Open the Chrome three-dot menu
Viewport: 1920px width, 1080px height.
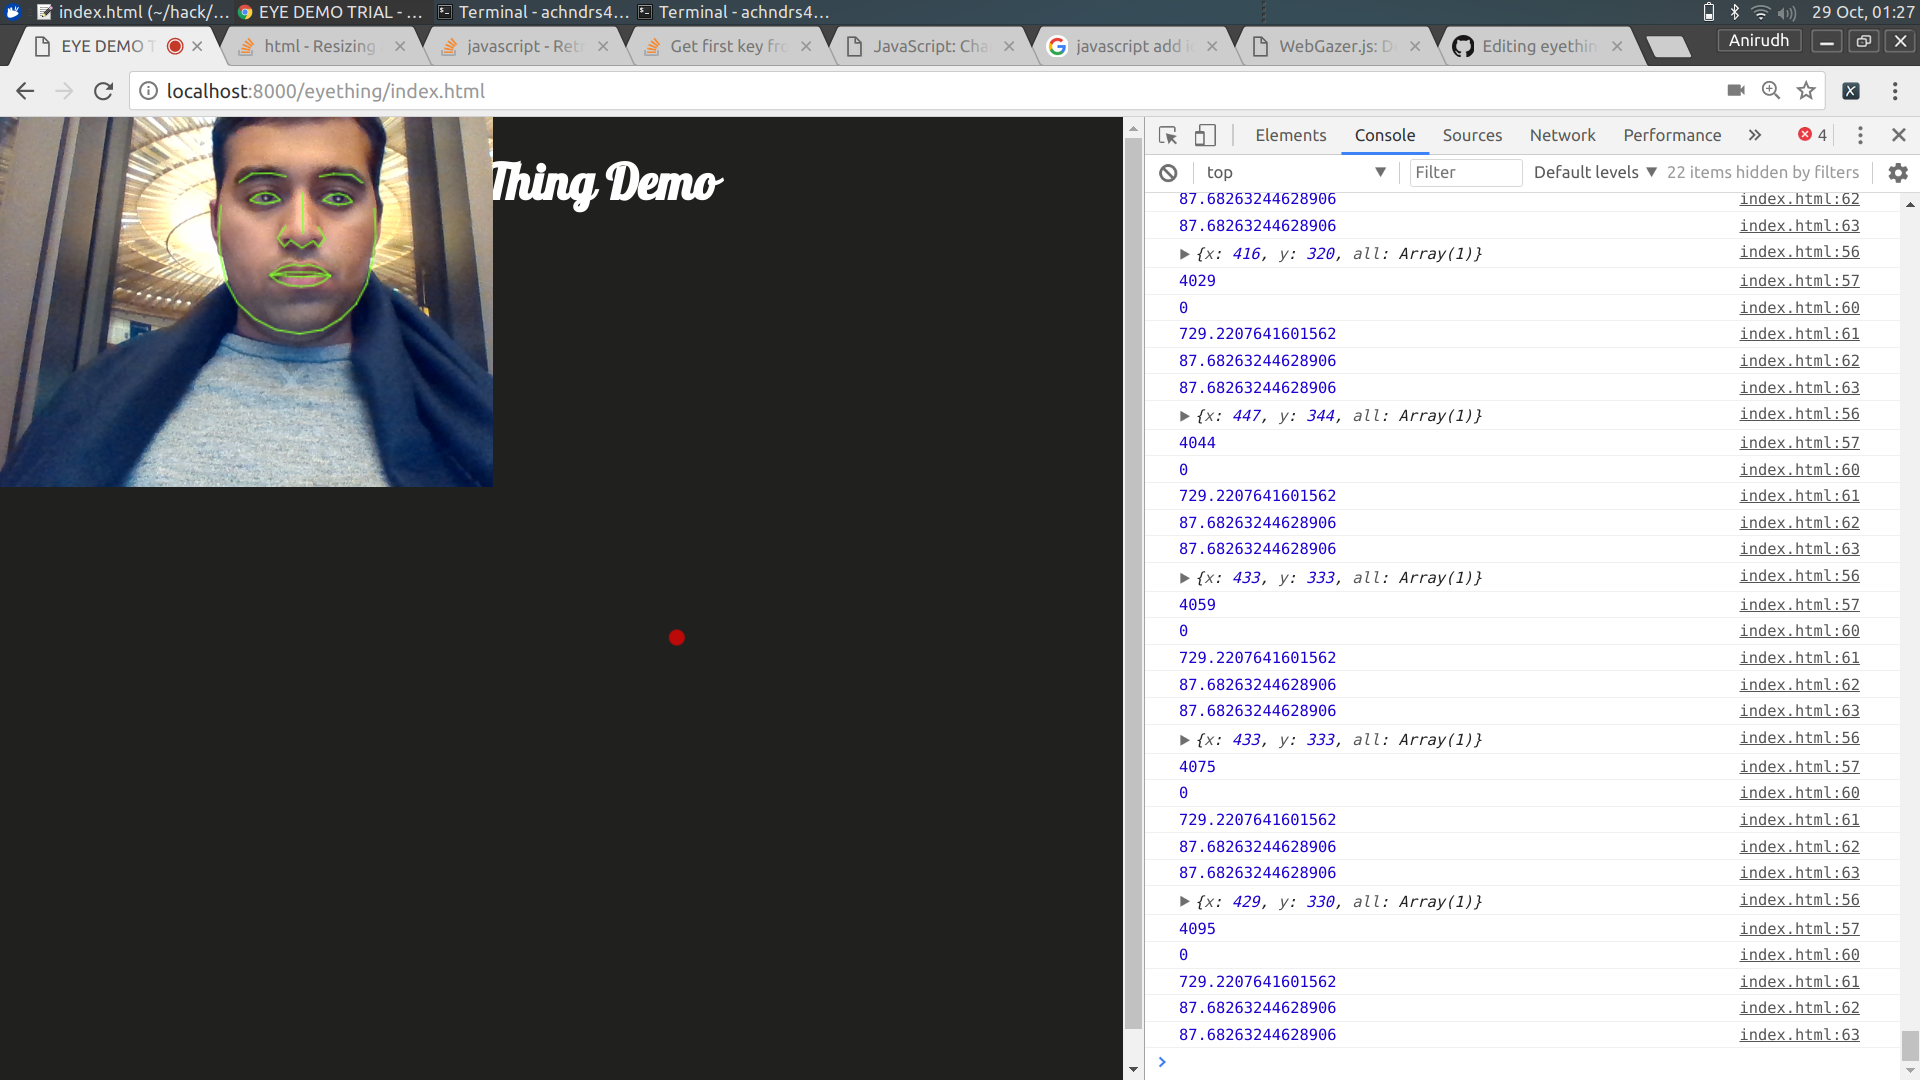pos(1894,91)
